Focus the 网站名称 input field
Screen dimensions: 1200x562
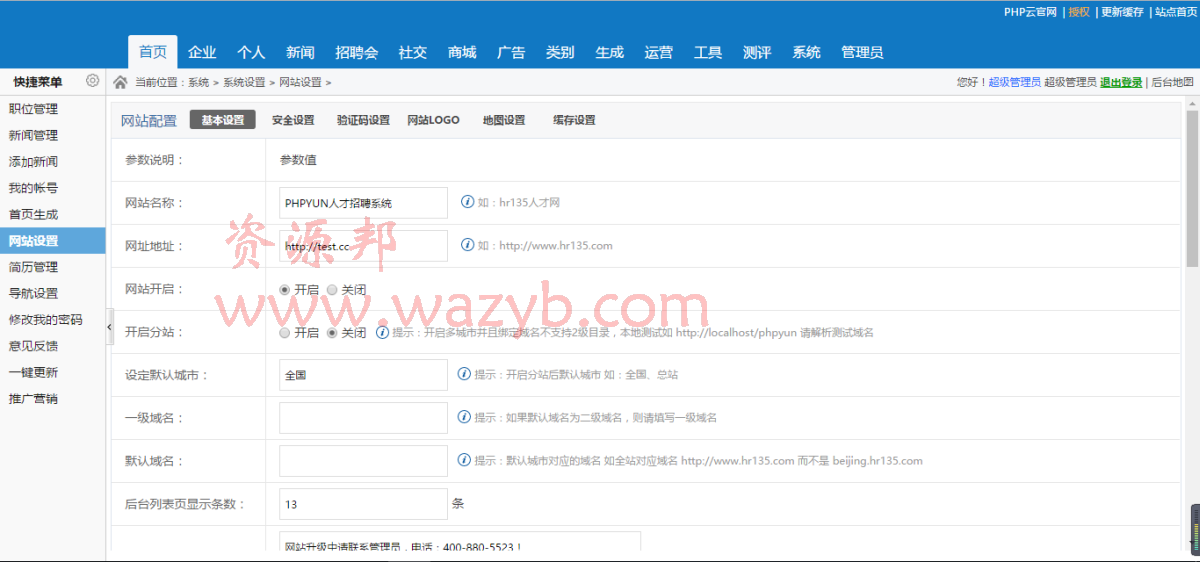[x=364, y=202]
